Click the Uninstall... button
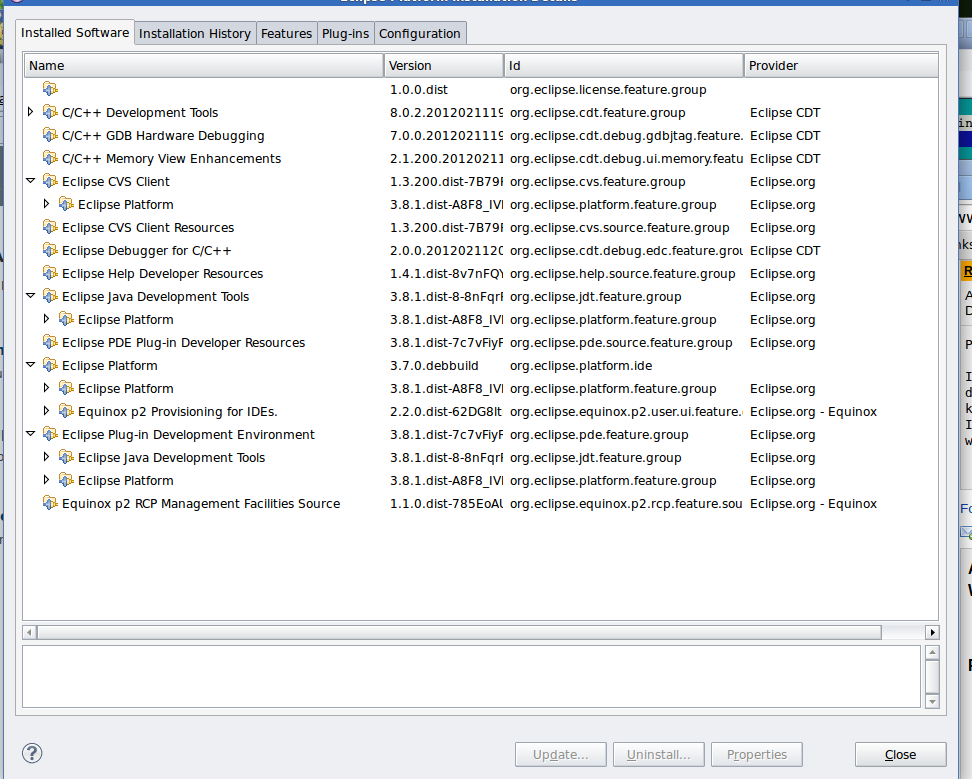 click(658, 754)
